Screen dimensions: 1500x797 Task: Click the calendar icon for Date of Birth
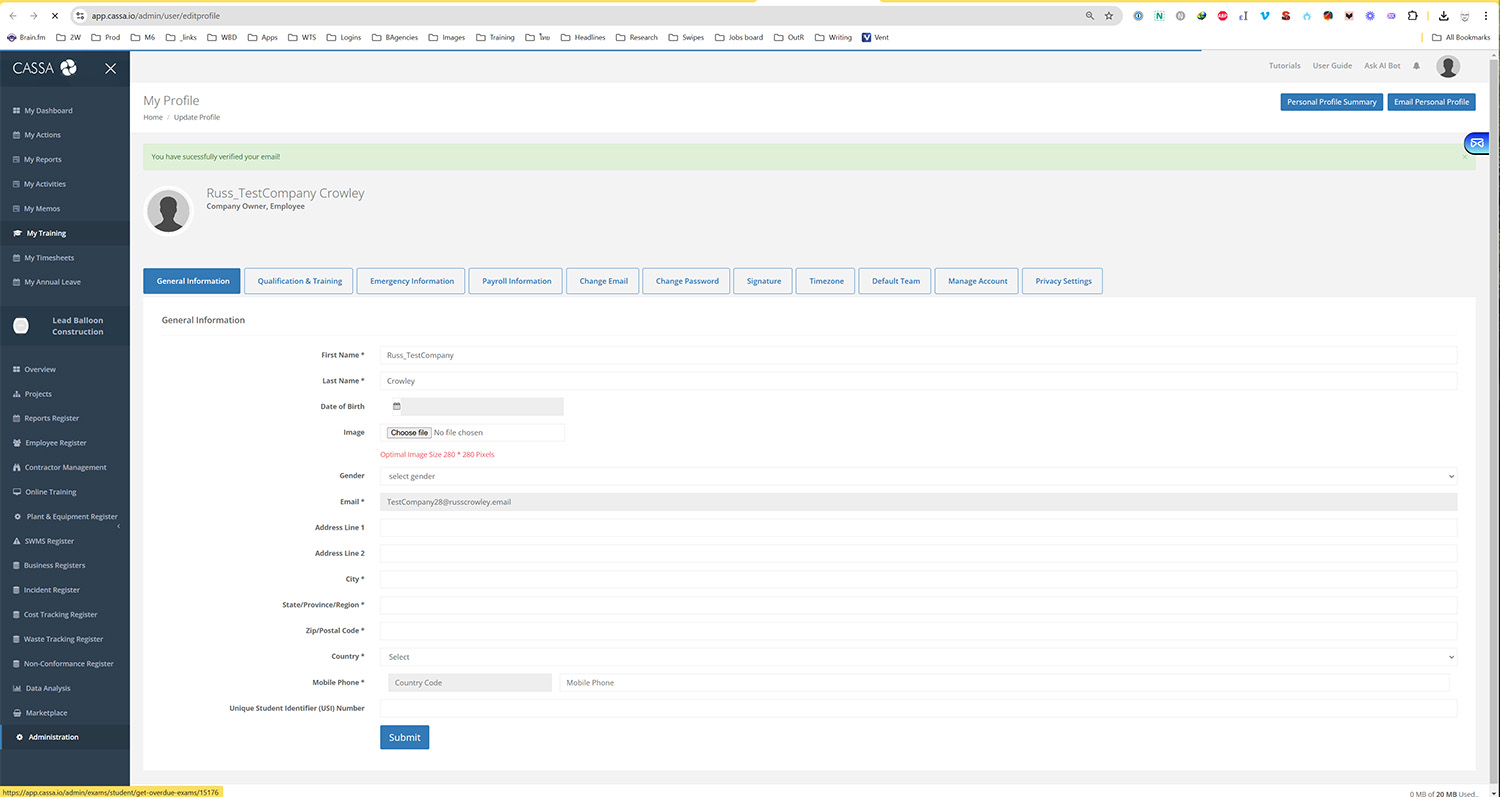(396, 407)
